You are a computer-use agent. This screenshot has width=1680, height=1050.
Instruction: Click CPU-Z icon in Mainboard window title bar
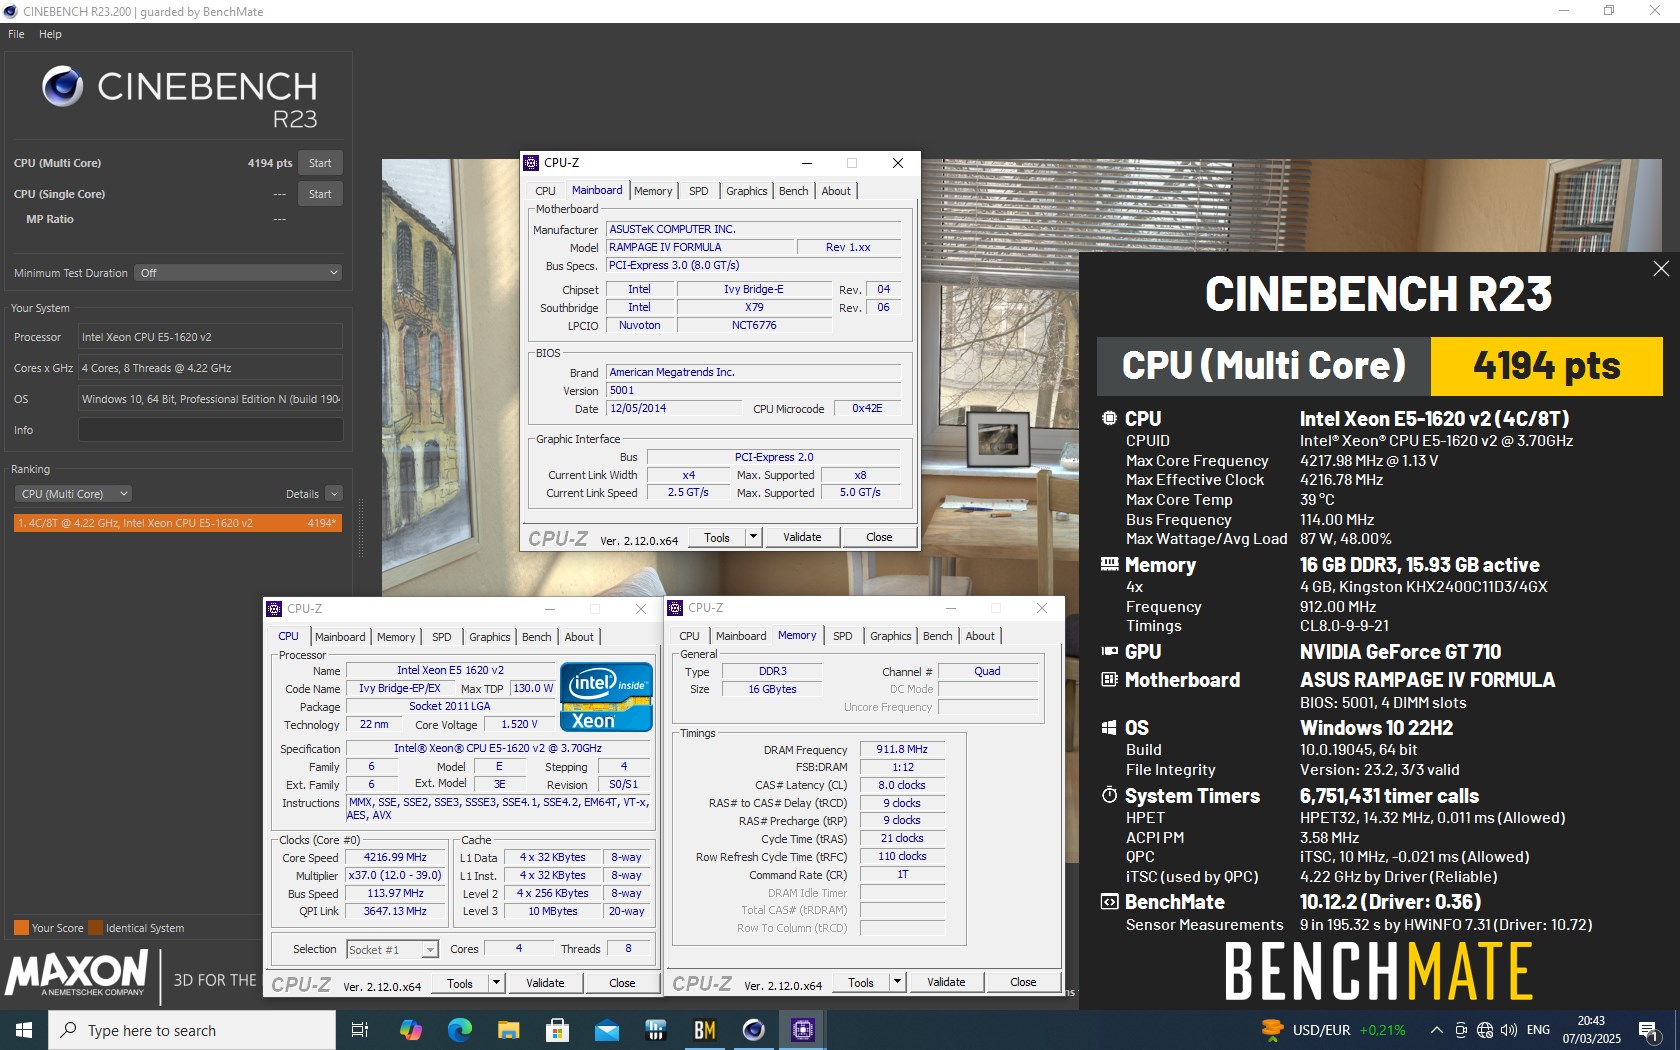click(531, 163)
